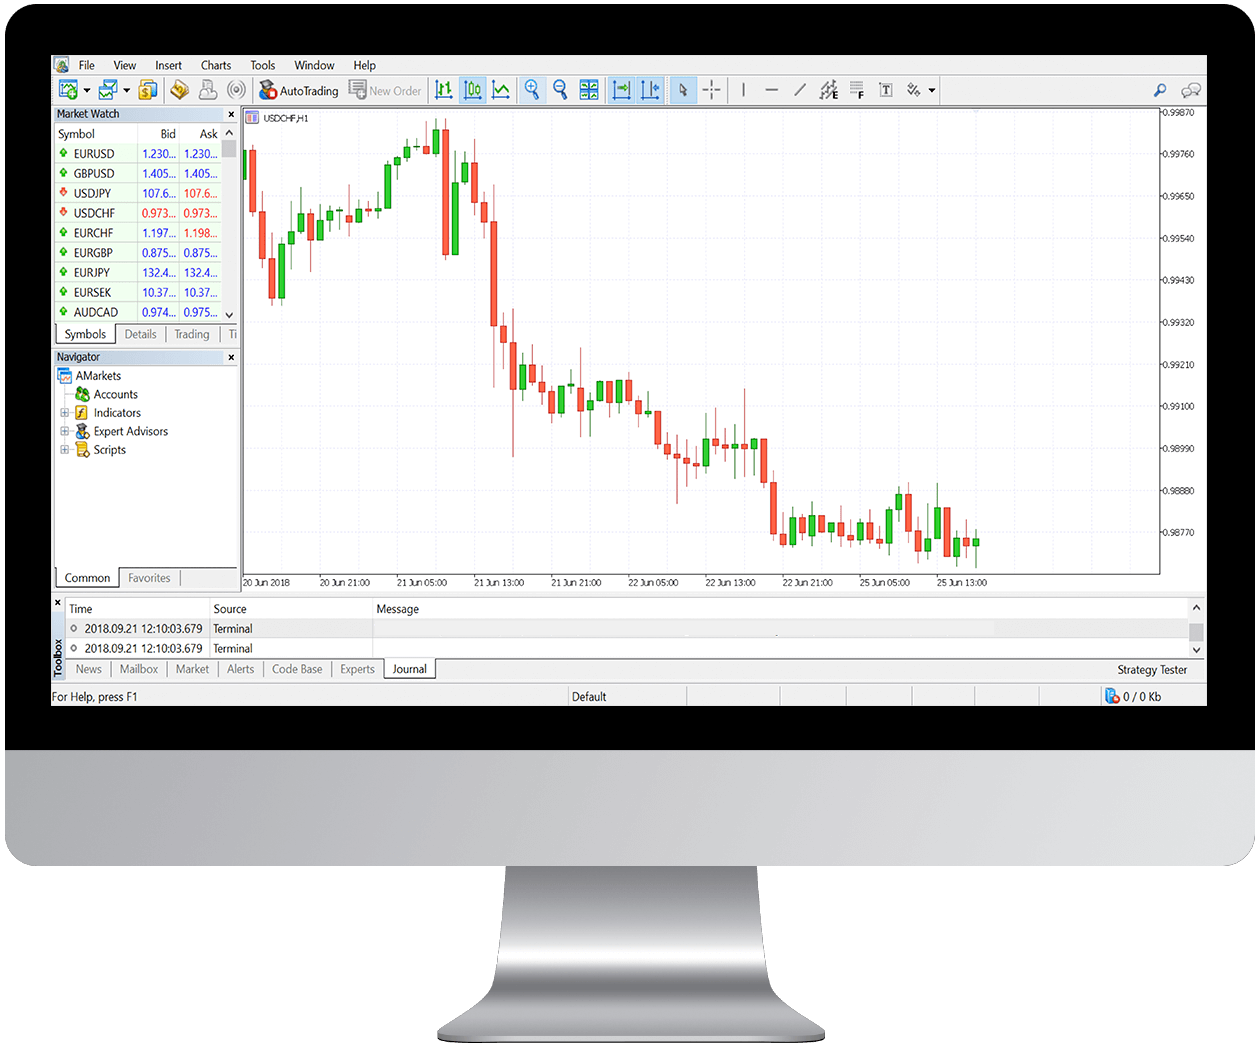
Task: Add a text label to the chart
Action: click(x=886, y=90)
